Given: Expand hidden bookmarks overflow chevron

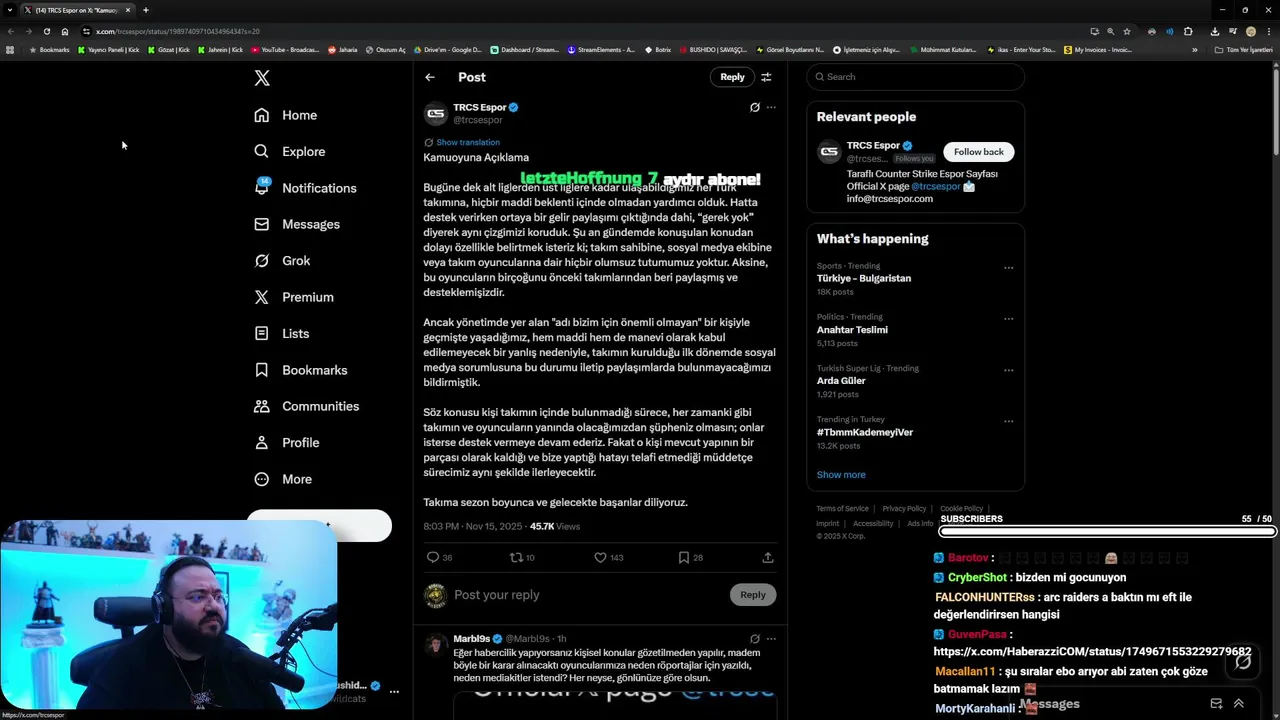Looking at the screenshot, I should [1194, 49].
